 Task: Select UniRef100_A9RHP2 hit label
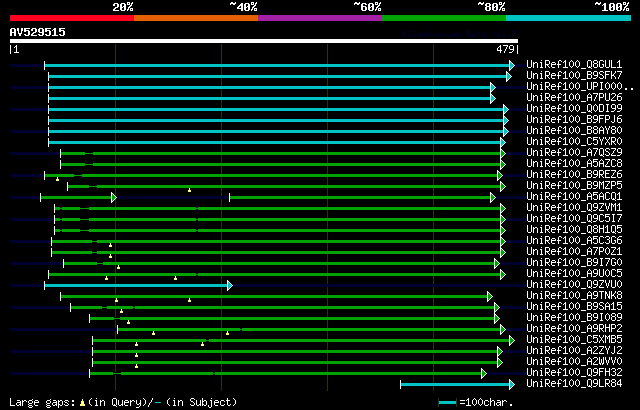574,329
